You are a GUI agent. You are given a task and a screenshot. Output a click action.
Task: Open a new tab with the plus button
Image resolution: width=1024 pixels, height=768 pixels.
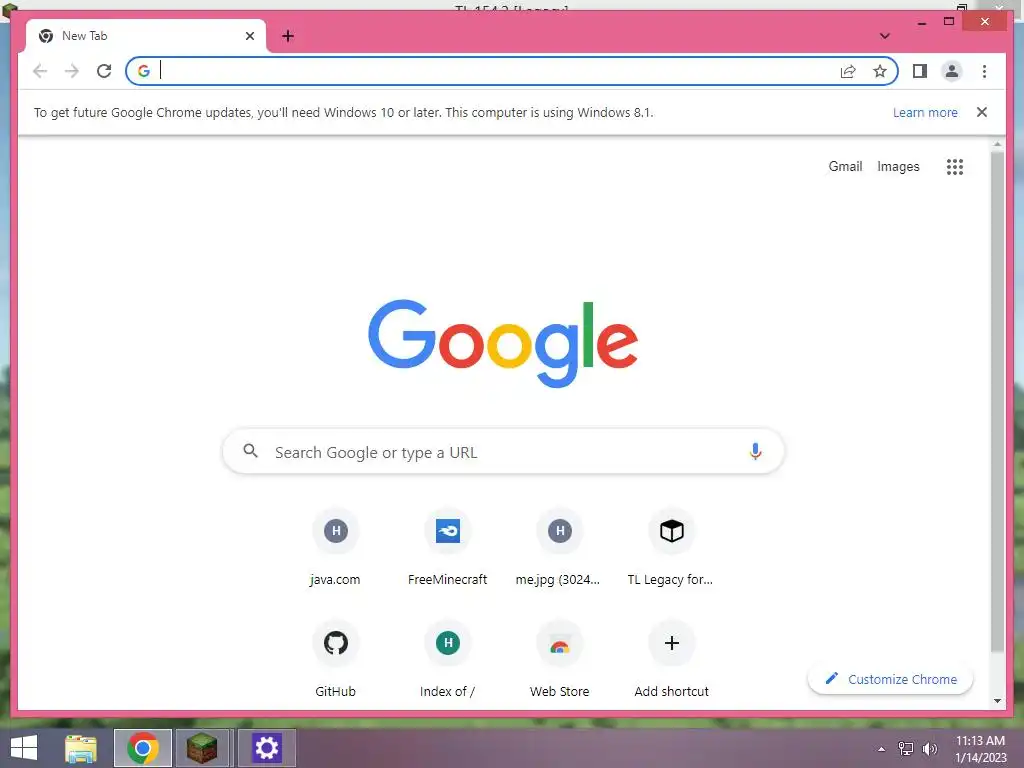point(288,36)
